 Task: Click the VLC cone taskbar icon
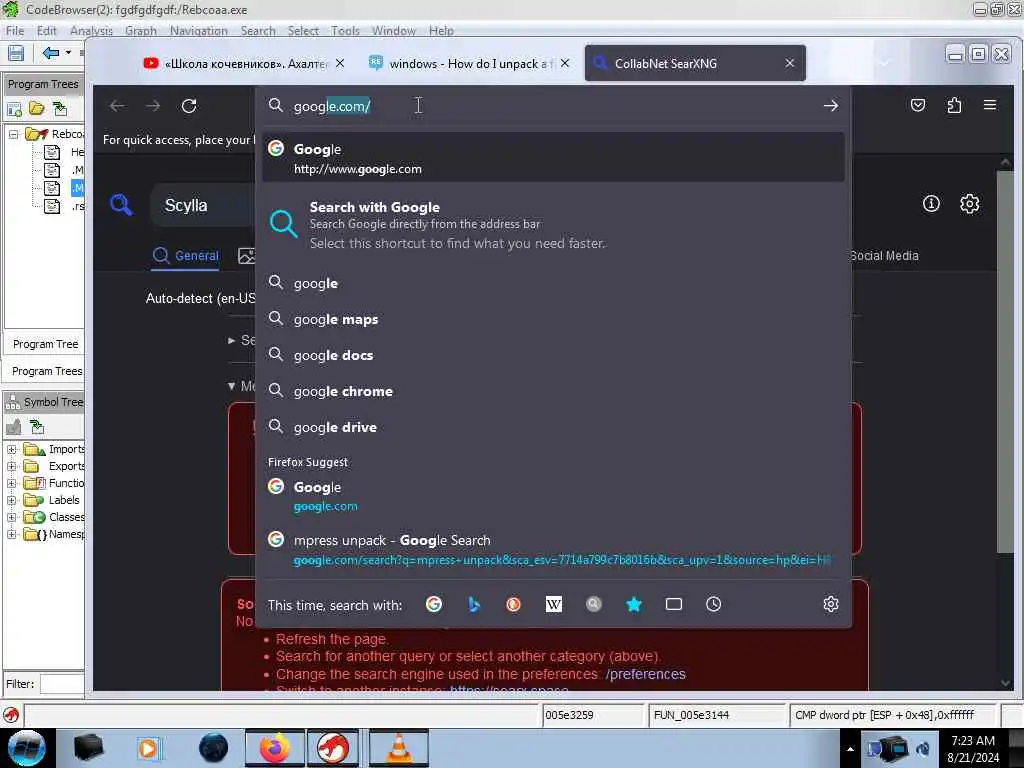398,748
